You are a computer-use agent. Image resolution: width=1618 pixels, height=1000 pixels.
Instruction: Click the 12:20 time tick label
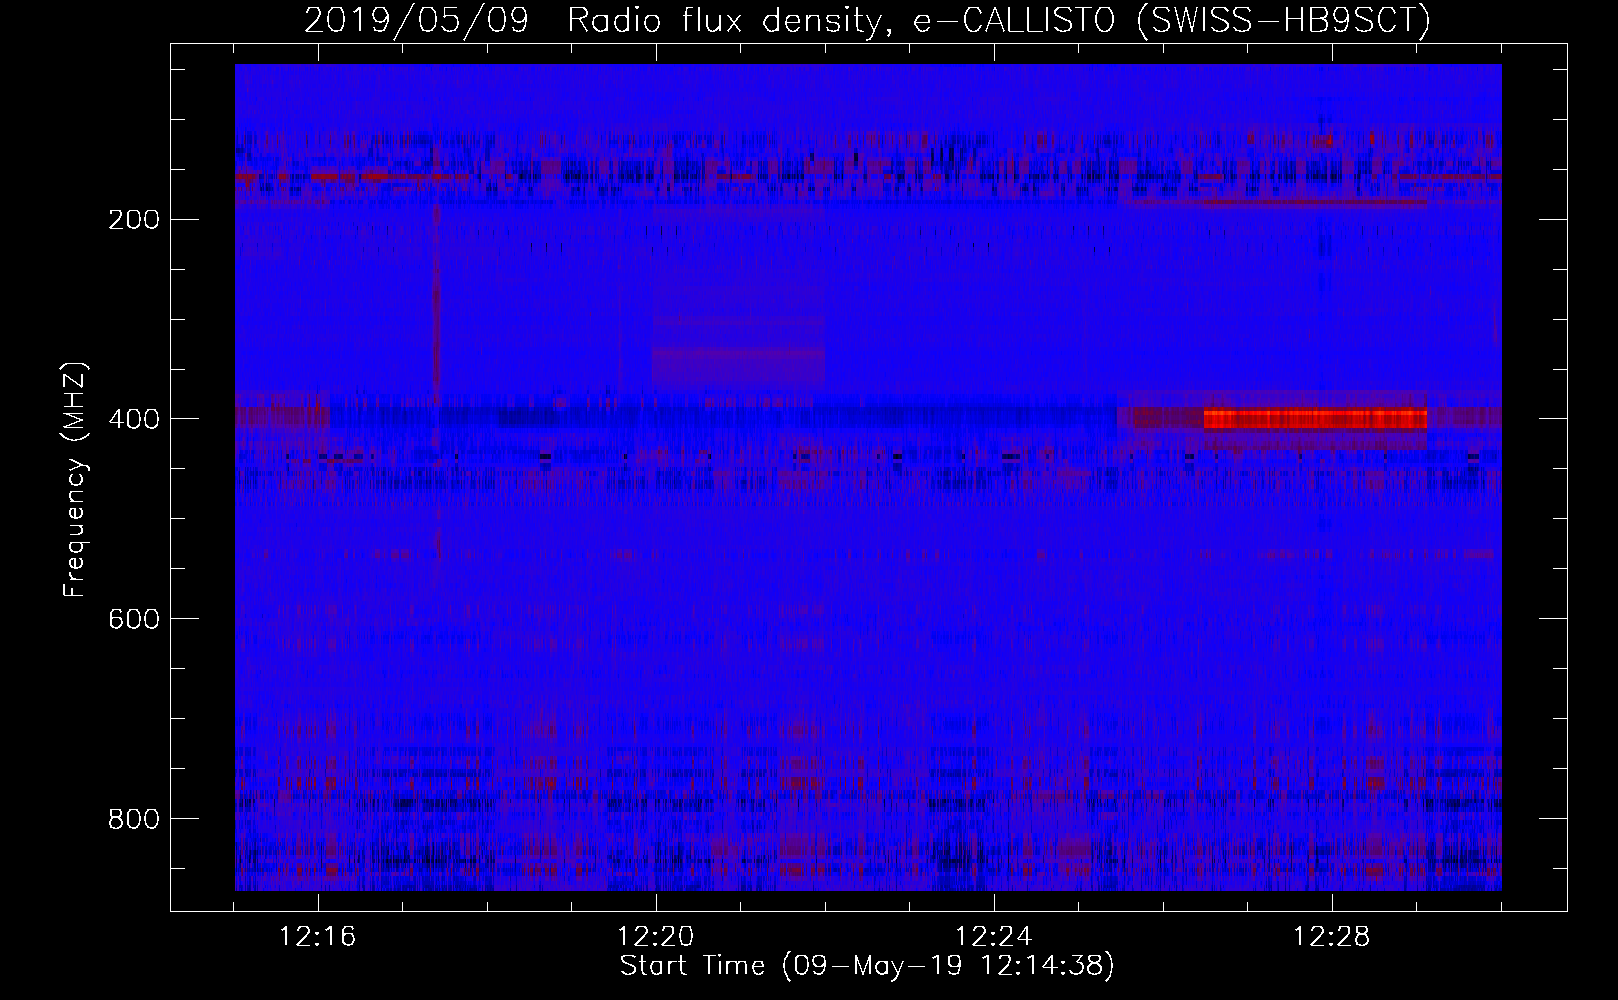tap(656, 937)
